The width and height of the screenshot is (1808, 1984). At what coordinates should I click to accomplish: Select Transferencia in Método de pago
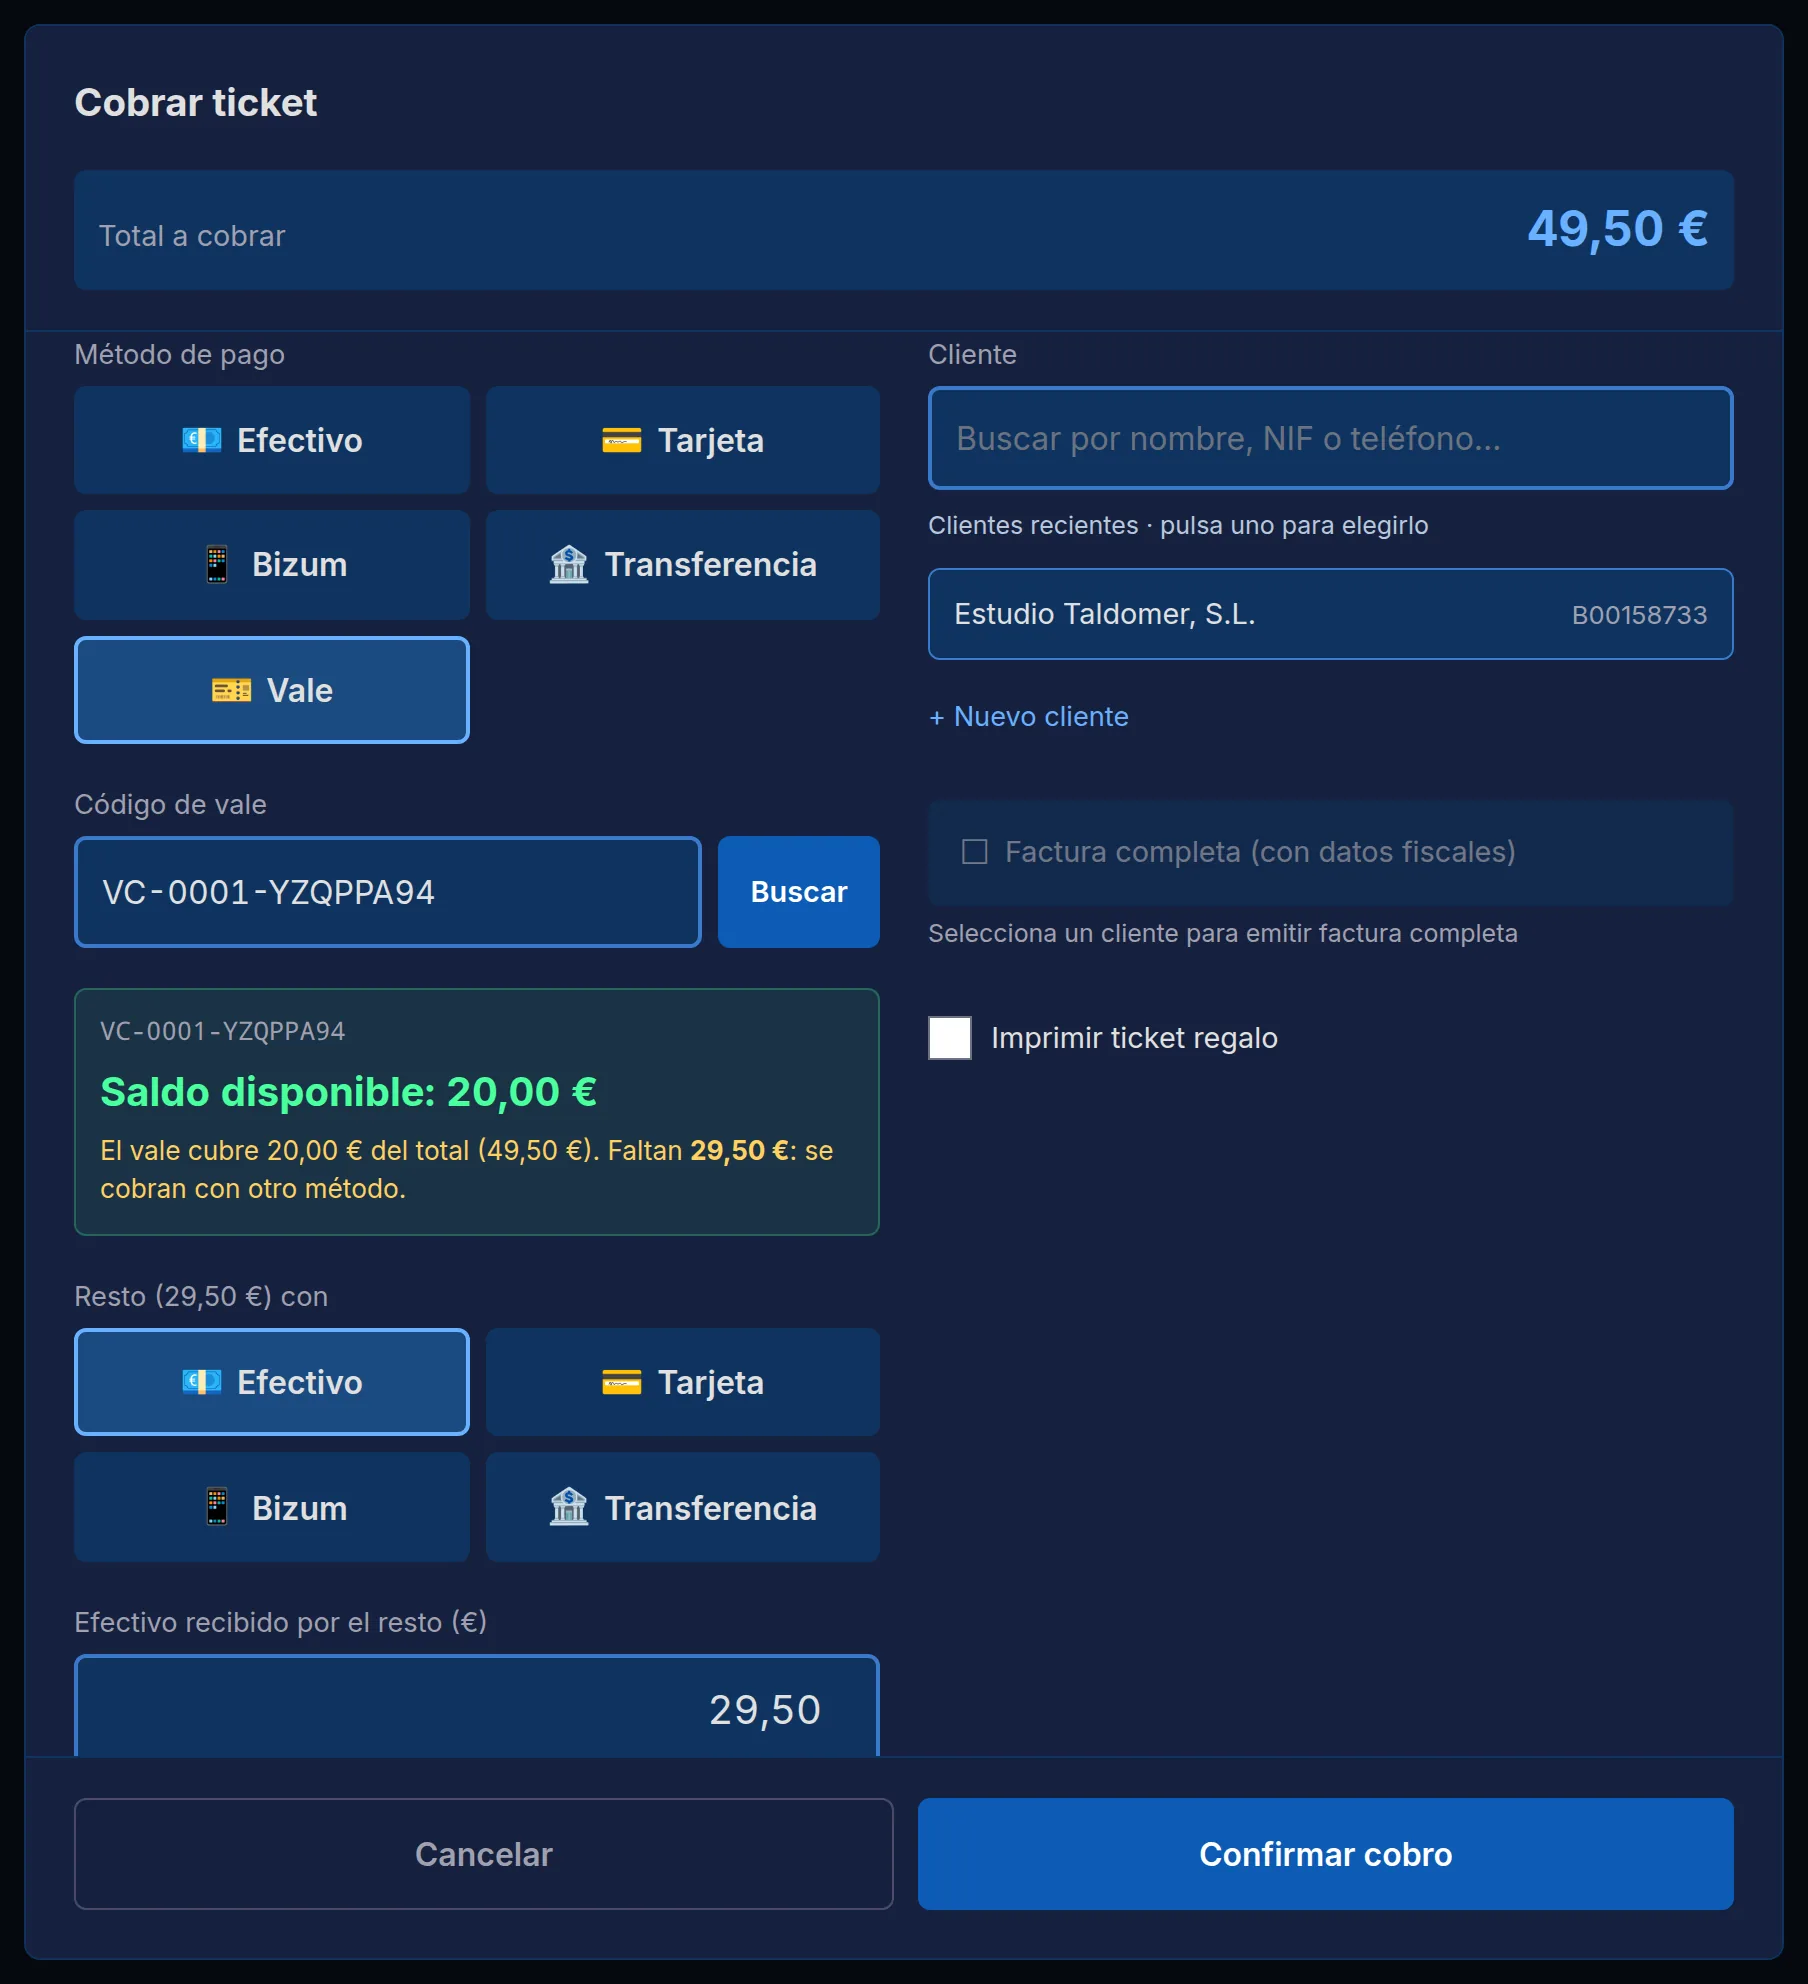tap(683, 564)
